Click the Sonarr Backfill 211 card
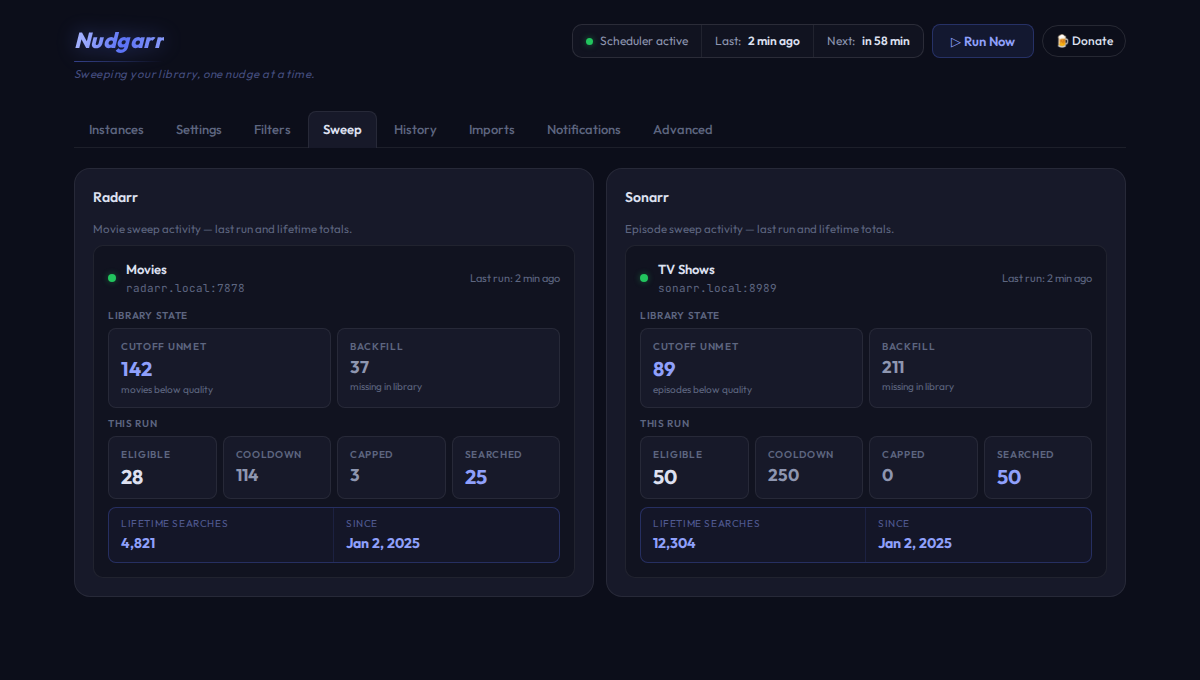 tap(980, 368)
